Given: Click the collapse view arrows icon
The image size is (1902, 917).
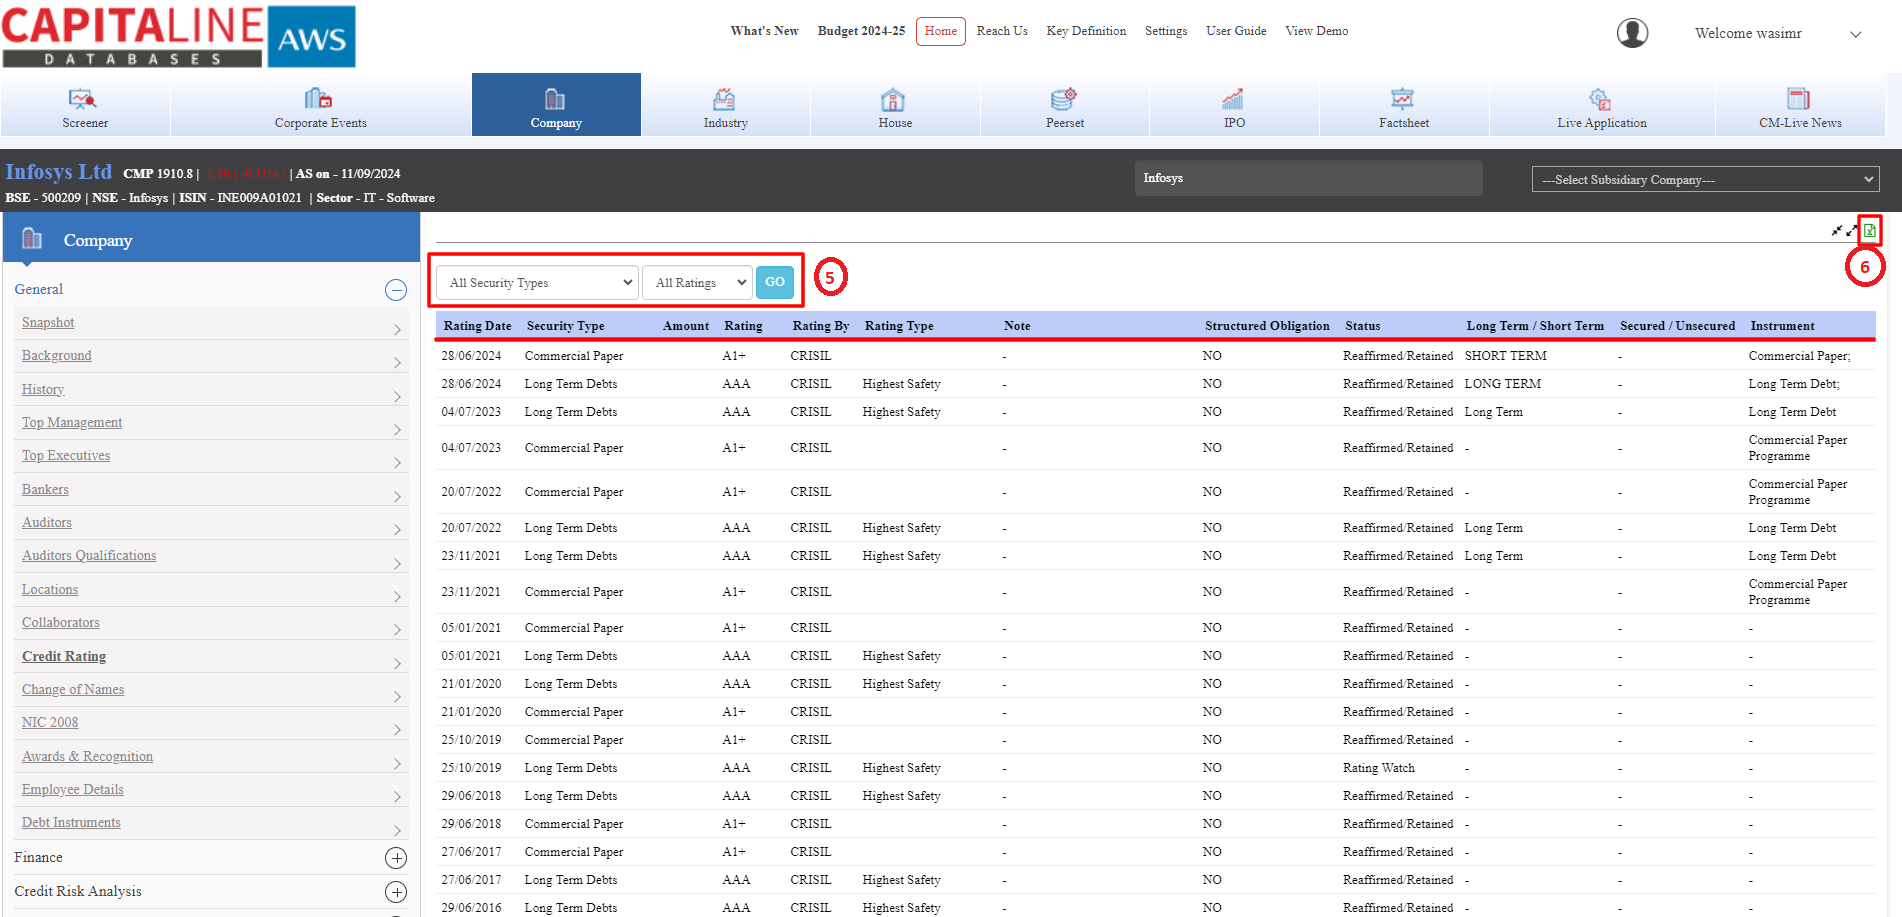Looking at the screenshot, I should coord(1837,230).
